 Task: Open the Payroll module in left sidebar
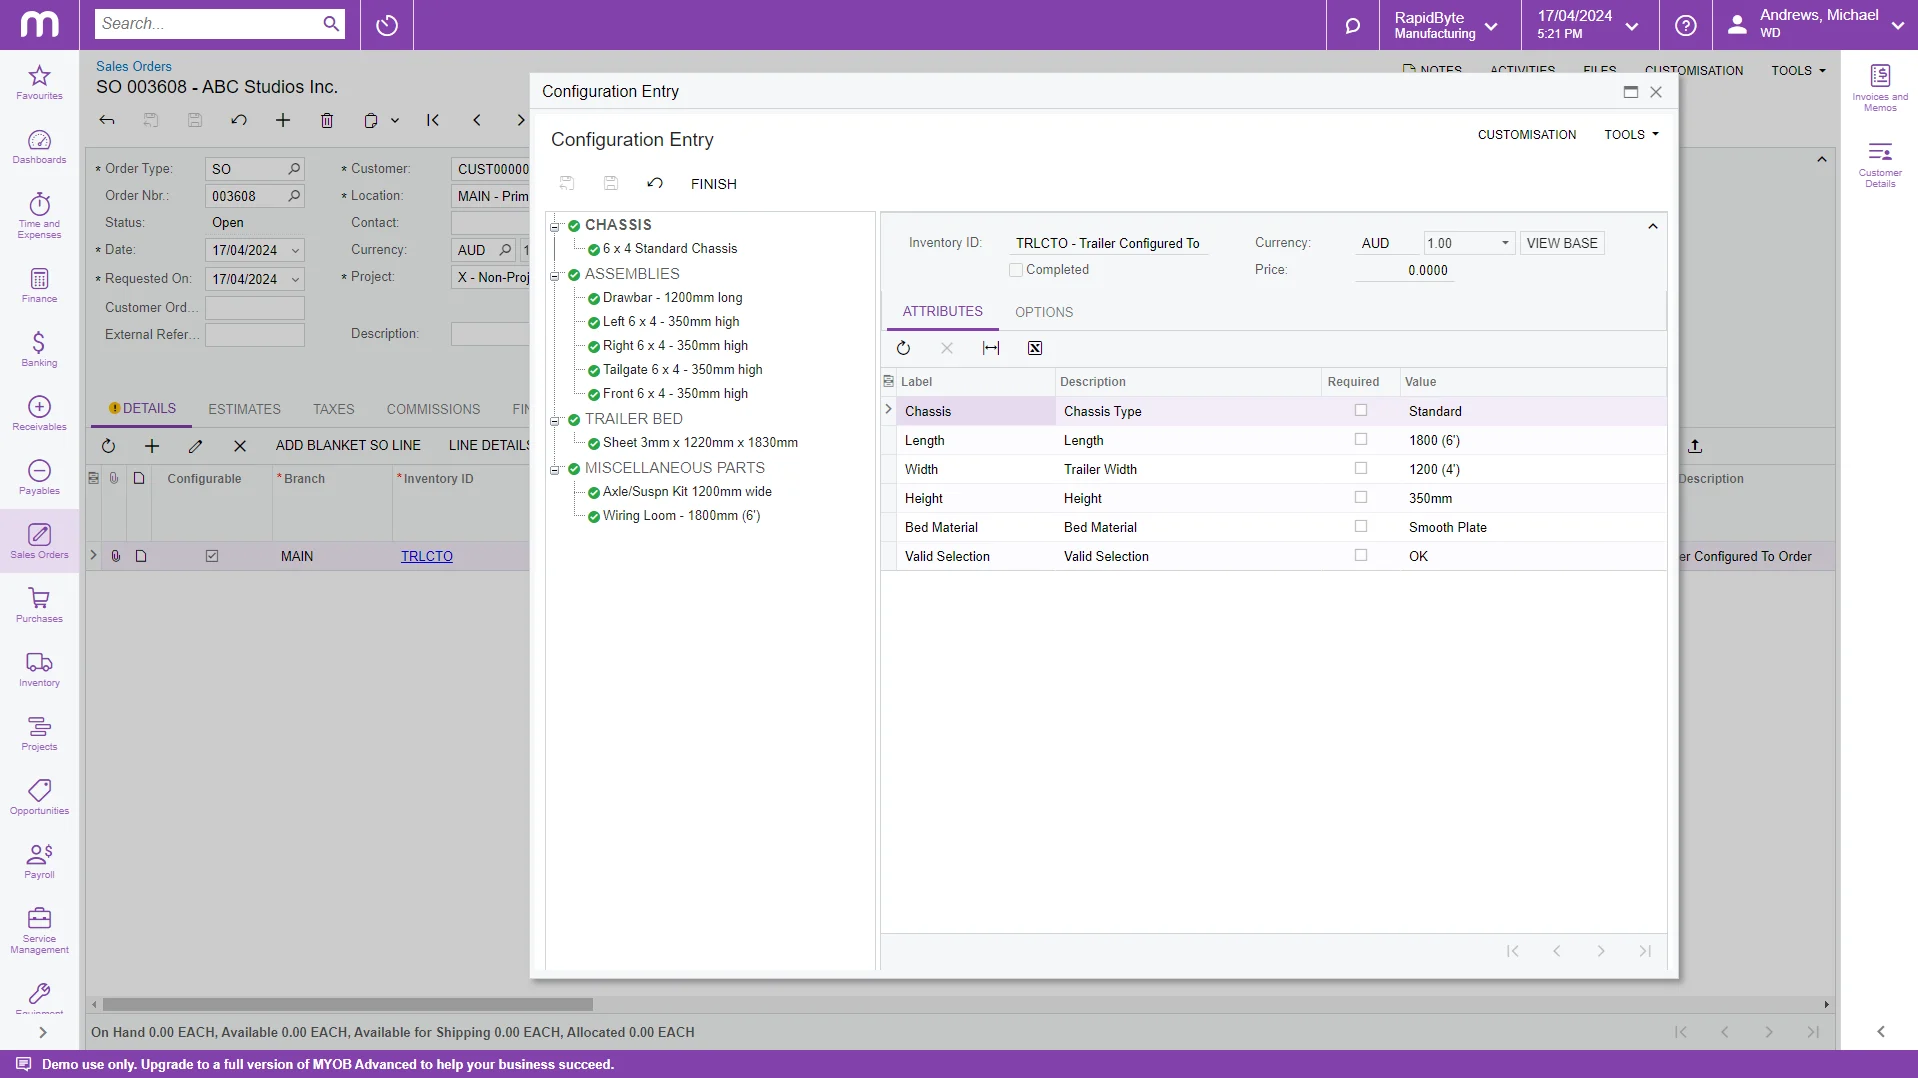38,859
